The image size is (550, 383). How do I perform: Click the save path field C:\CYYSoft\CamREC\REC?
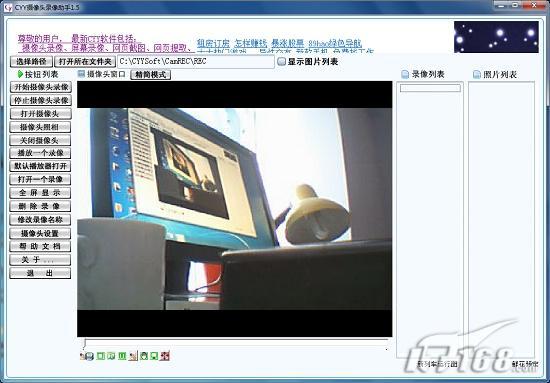point(196,62)
